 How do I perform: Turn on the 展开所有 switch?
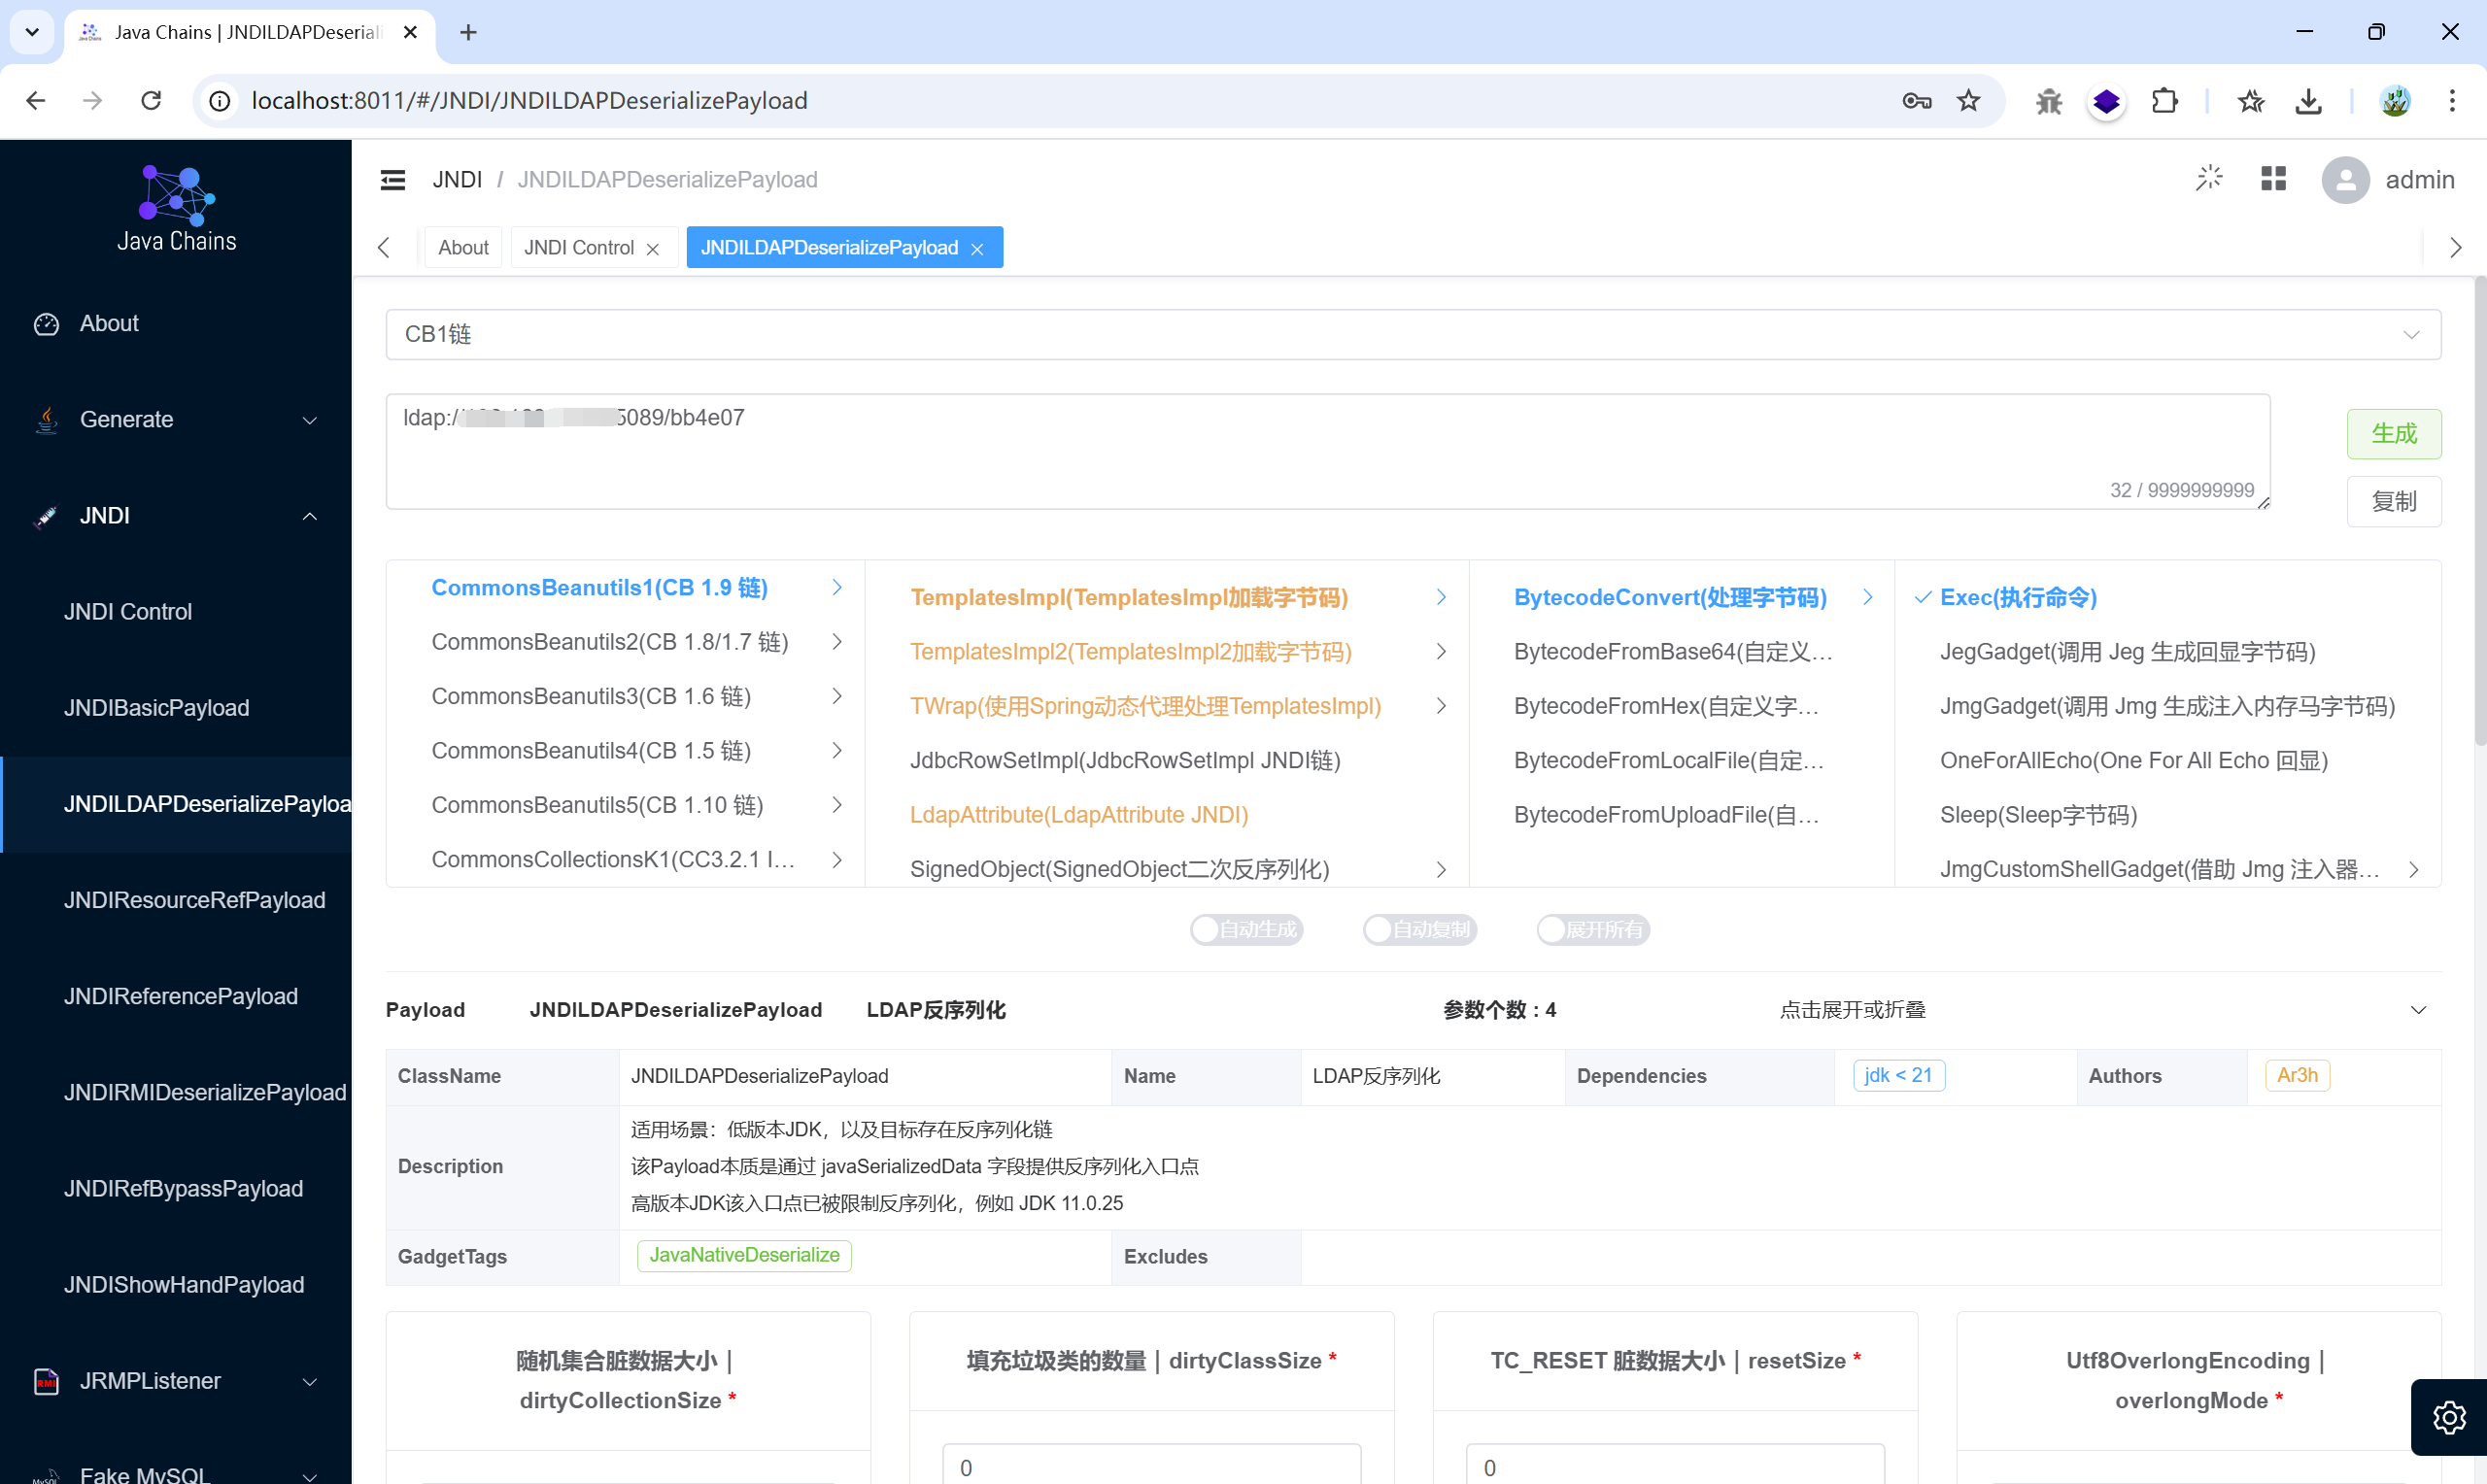click(x=1592, y=930)
